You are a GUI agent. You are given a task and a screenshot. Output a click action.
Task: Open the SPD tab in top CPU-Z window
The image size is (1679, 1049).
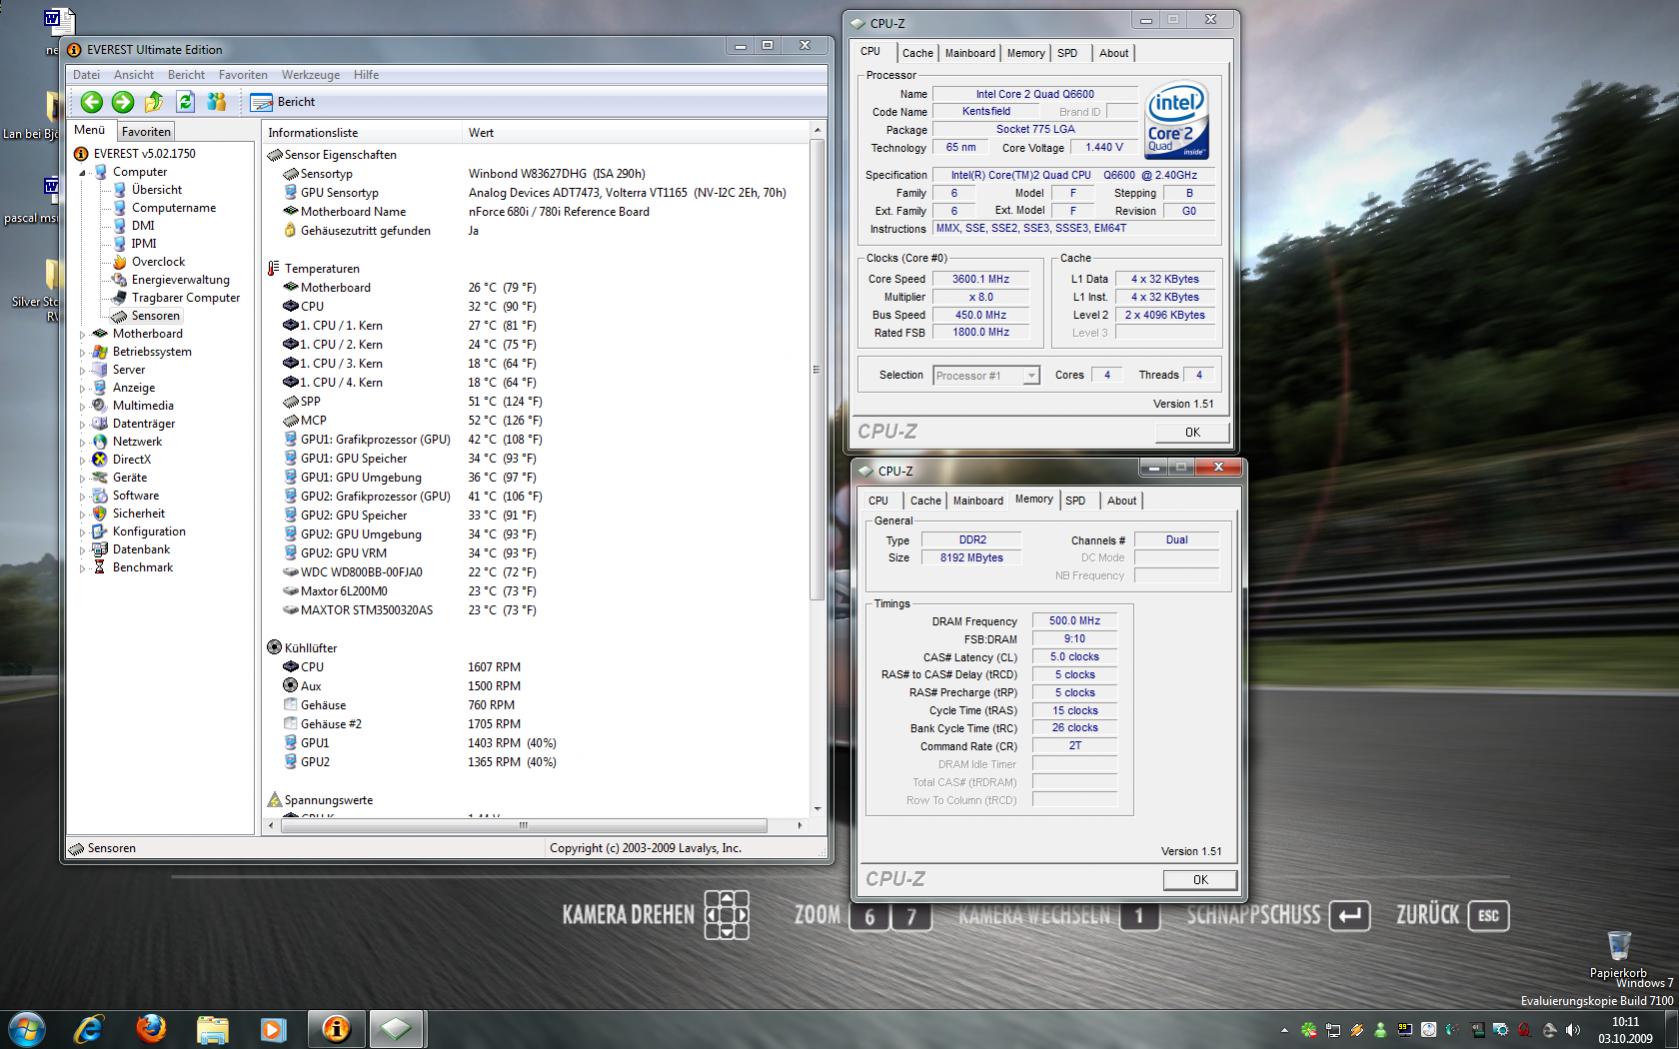pyautogui.click(x=1068, y=53)
